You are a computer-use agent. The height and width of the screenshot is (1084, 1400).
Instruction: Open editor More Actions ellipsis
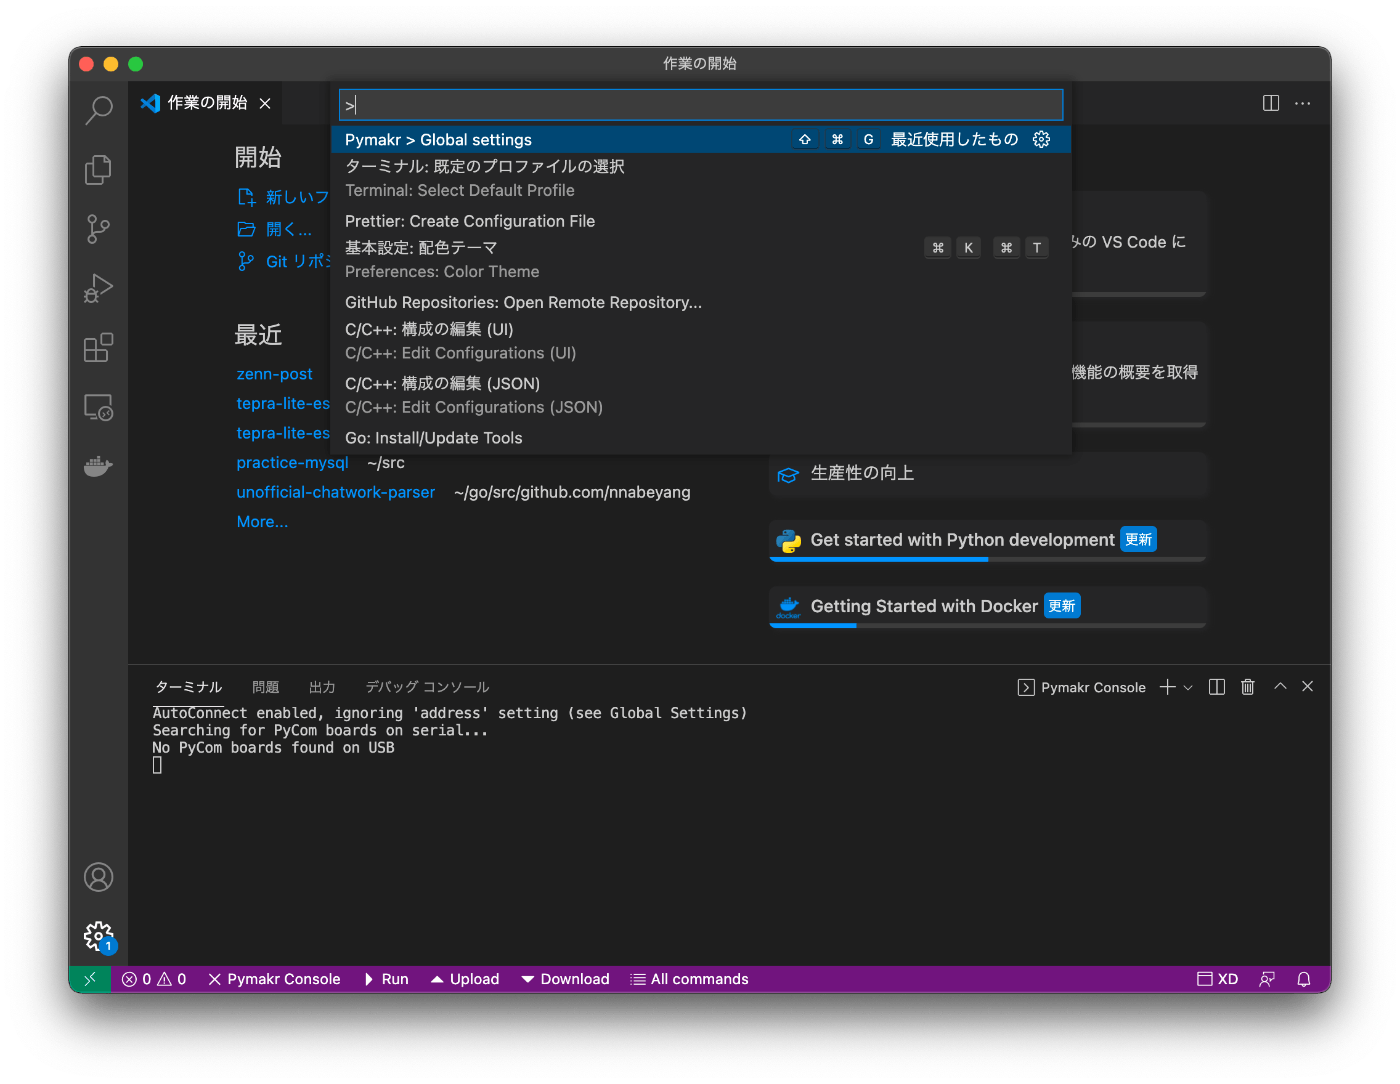coord(1303,103)
